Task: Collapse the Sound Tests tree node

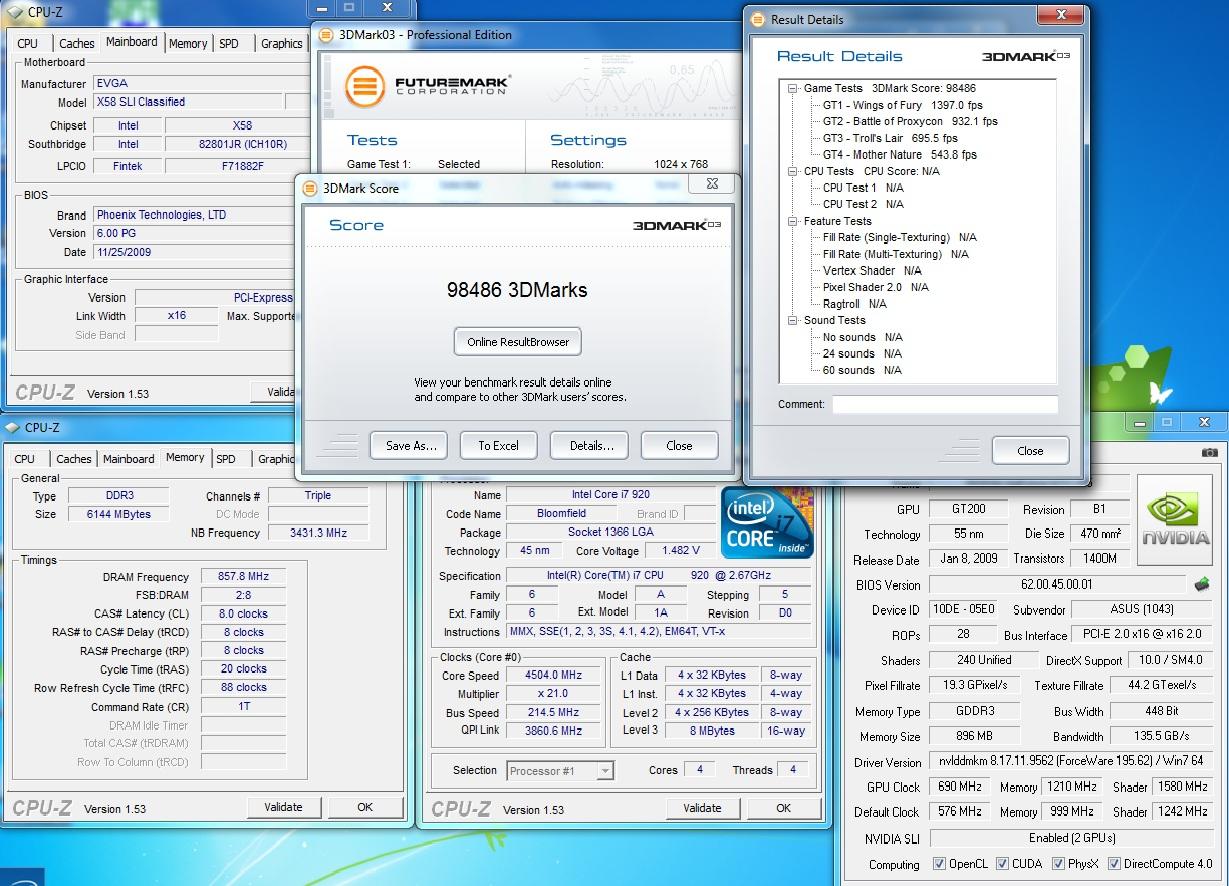Action: tap(794, 320)
